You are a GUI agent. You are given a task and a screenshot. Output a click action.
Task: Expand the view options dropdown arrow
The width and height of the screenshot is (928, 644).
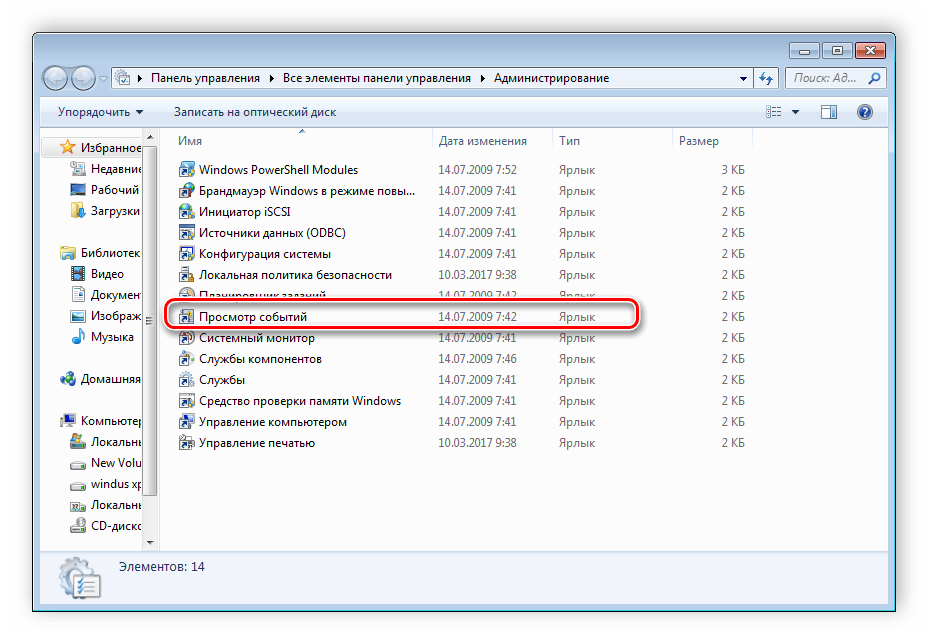pyautogui.click(x=795, y=112)
